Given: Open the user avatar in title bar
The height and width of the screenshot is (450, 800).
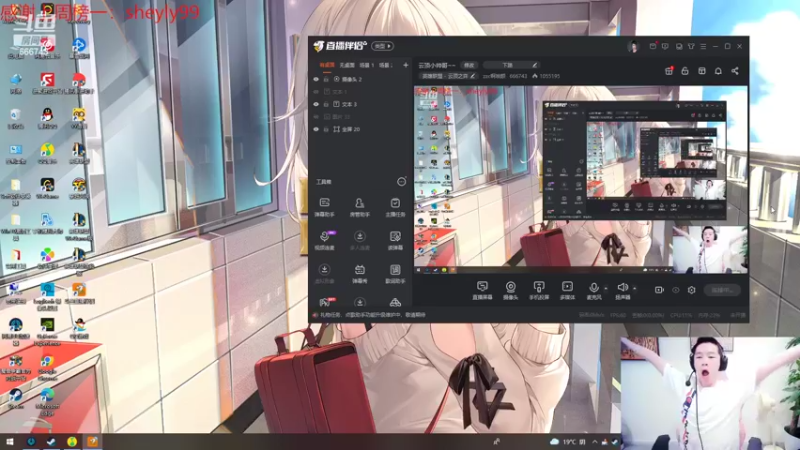Looking at the screenshot, I should [633, 46].
